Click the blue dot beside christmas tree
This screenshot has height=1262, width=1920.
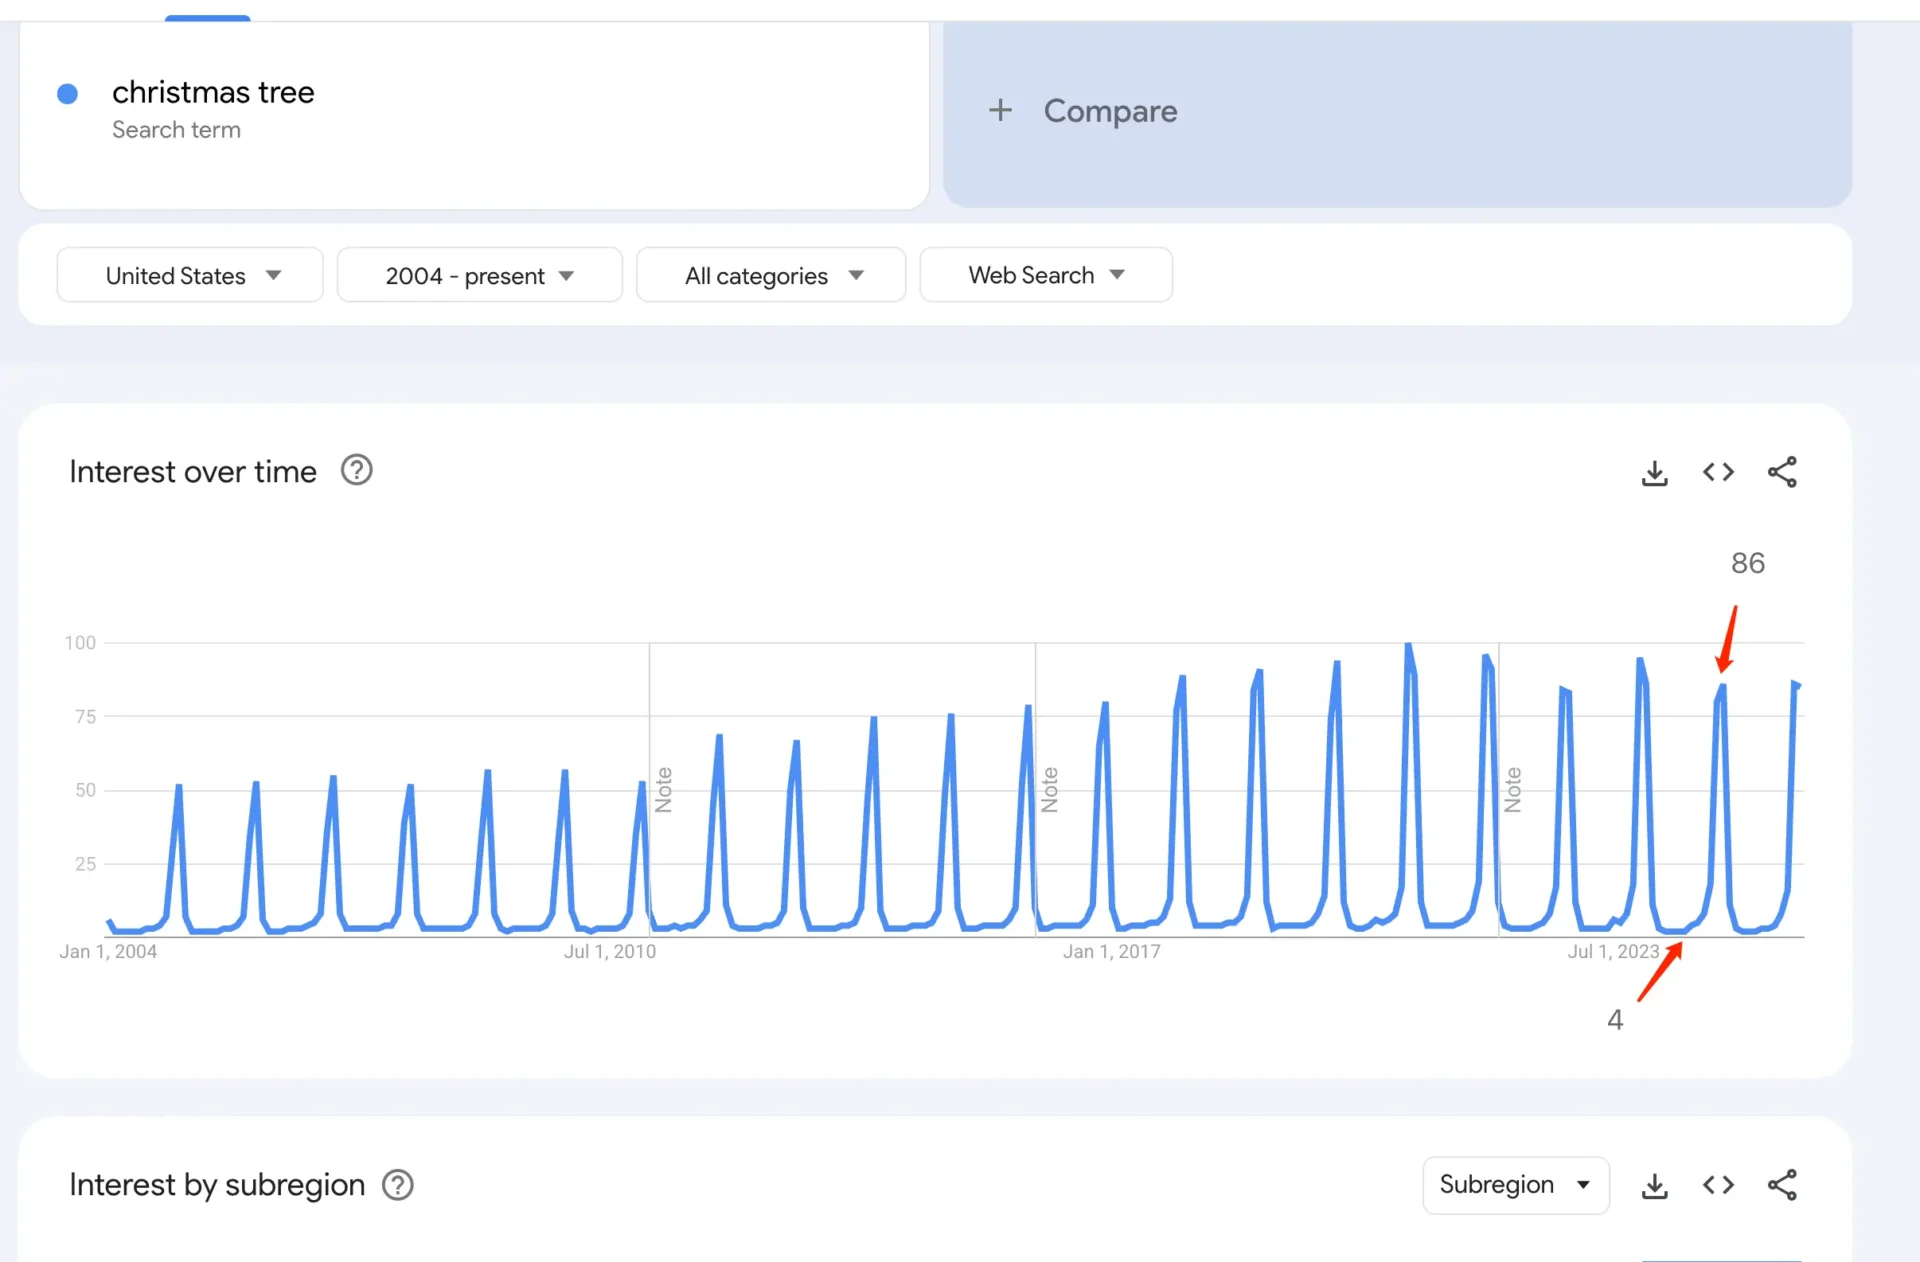coord(67,93)
